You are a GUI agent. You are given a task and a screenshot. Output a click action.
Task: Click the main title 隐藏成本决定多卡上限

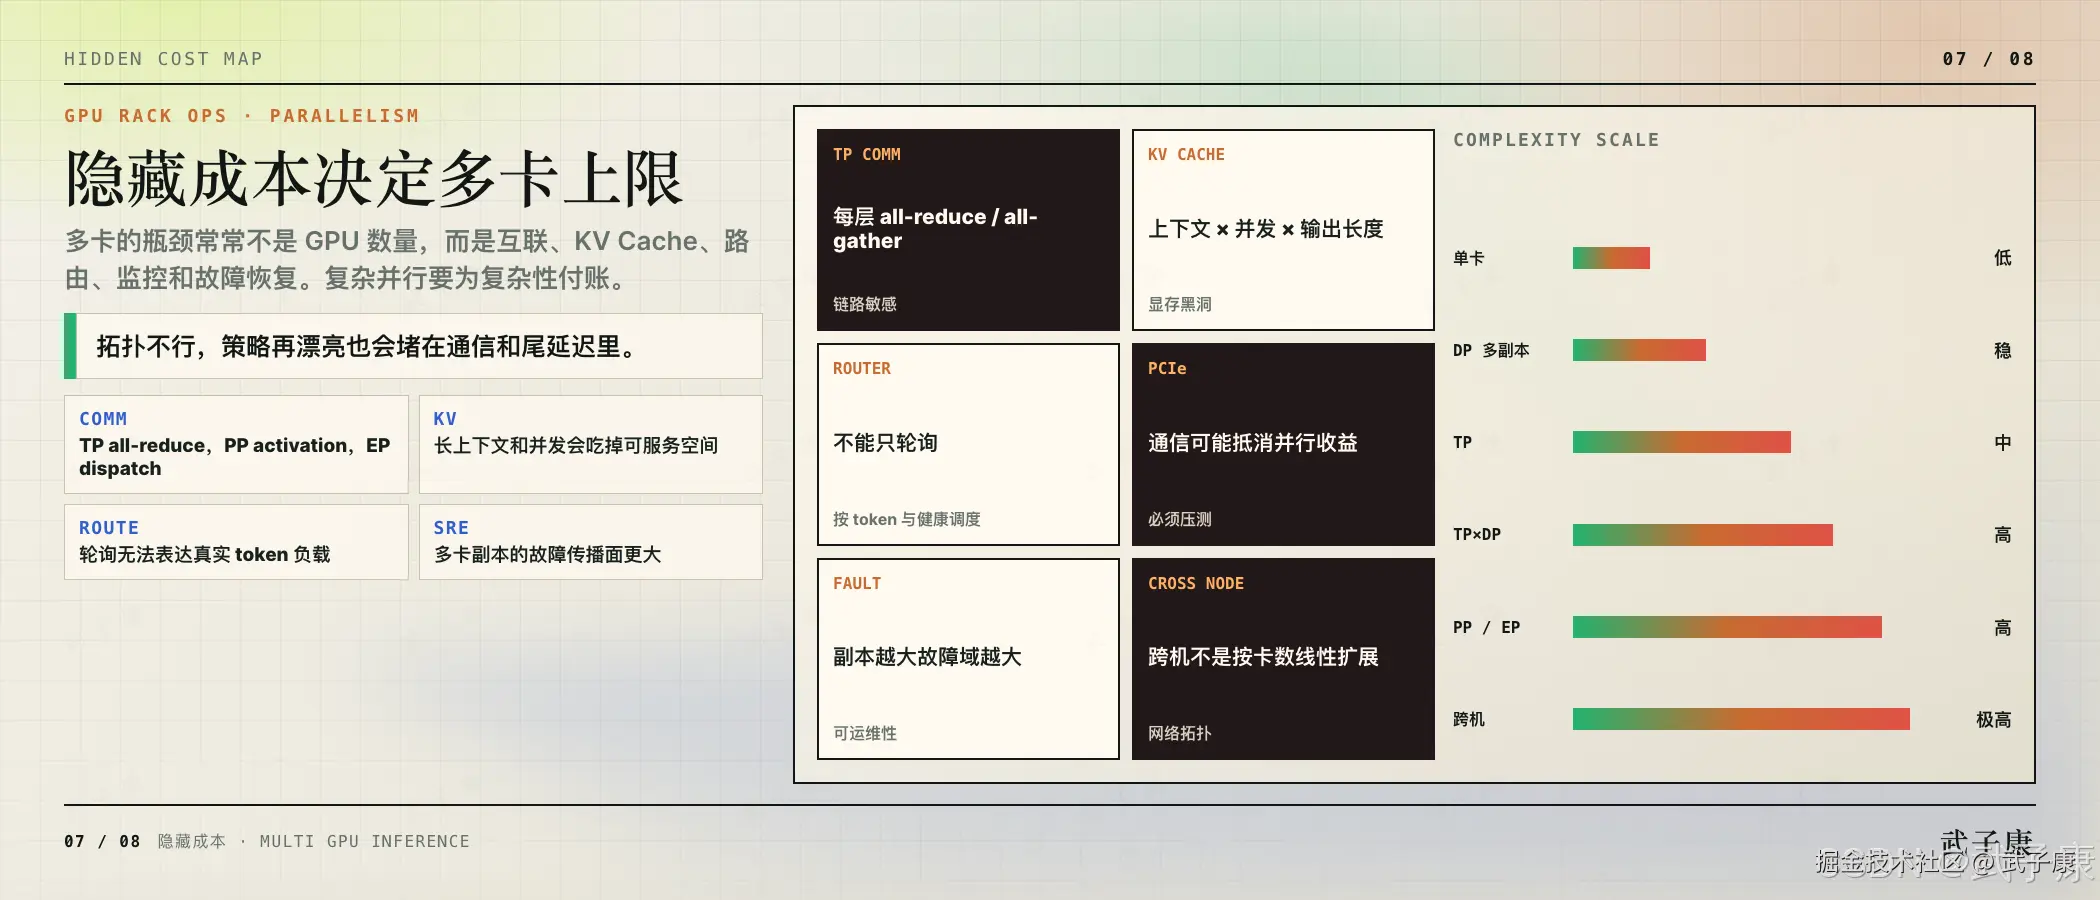point(374,180)
